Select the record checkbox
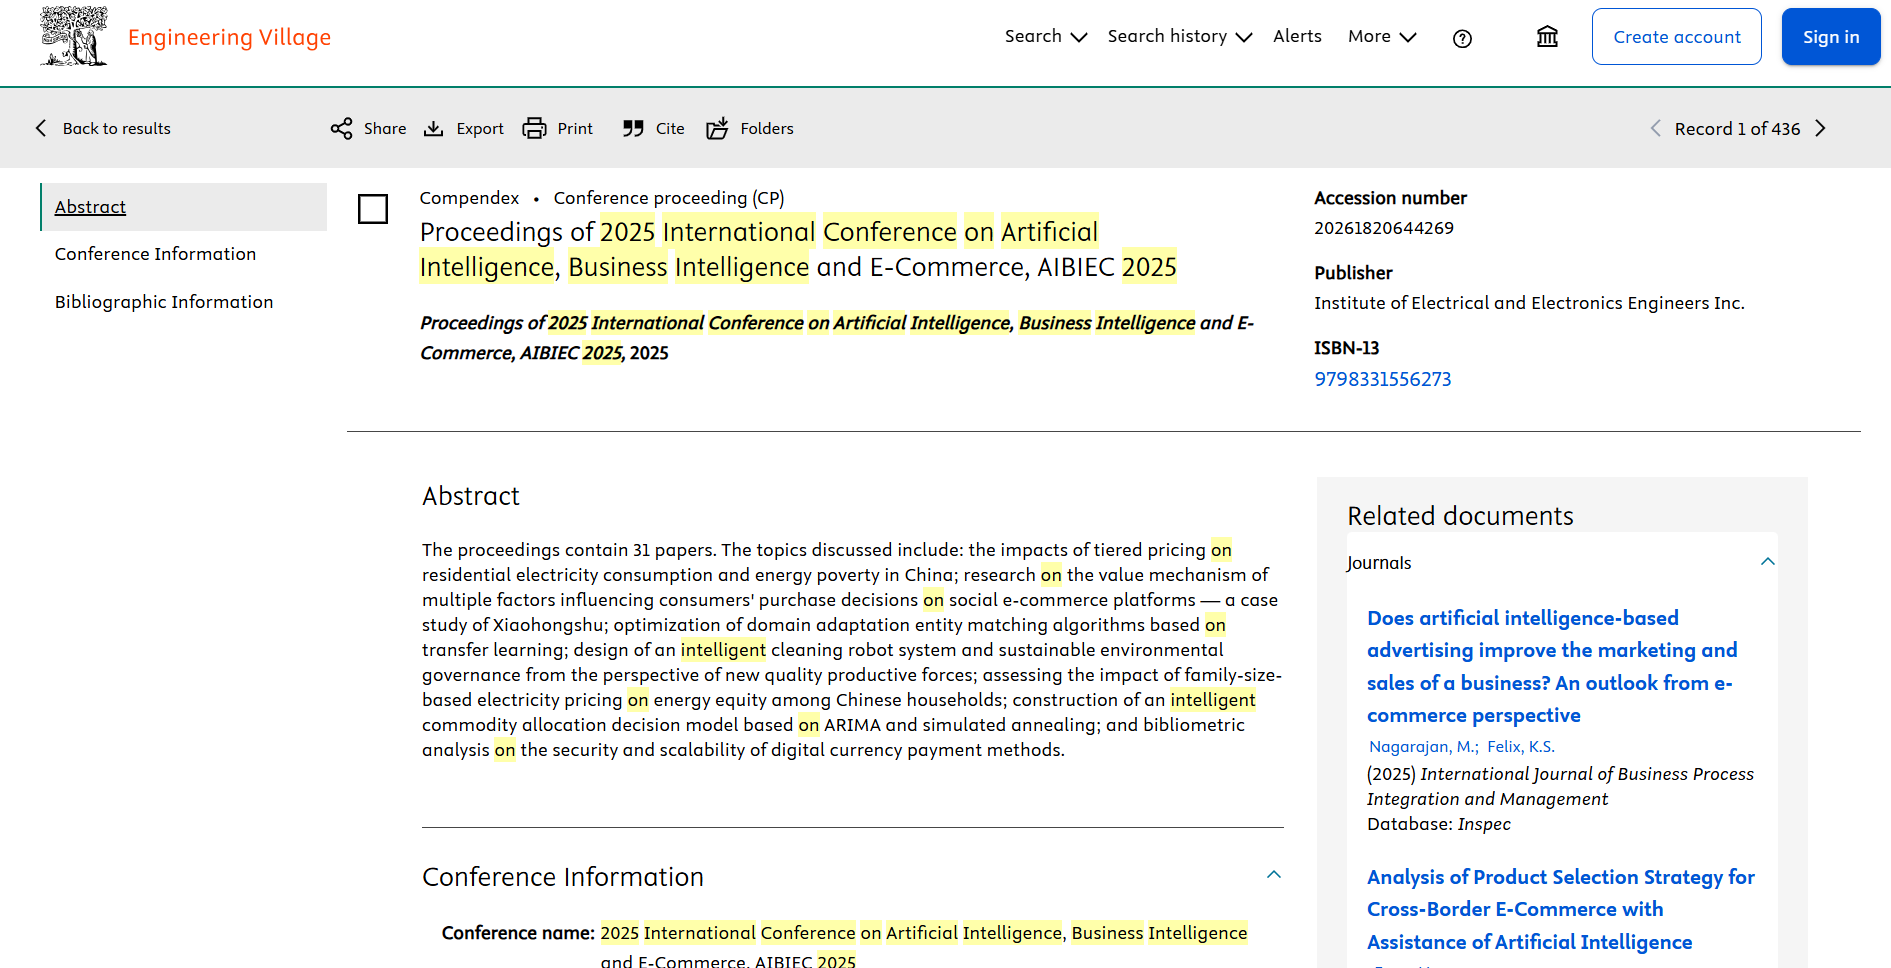Image resolution: width=1891 pixels, height=968 pixels. click(x=373, y=209)
